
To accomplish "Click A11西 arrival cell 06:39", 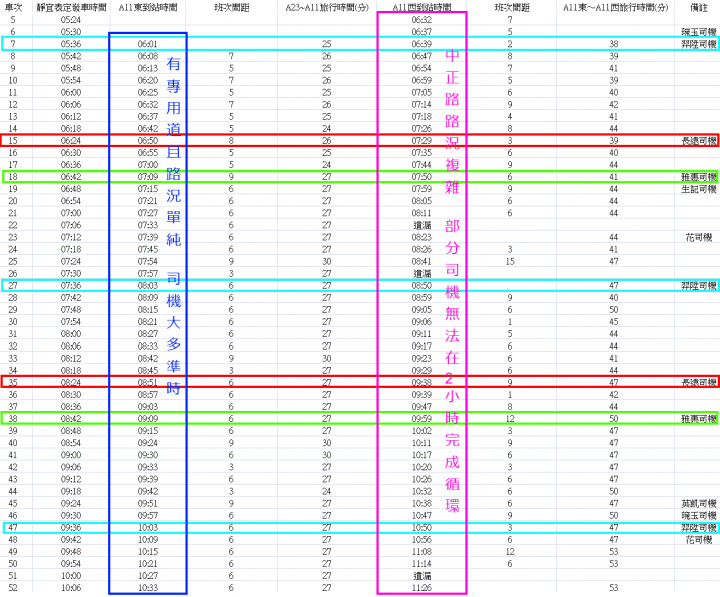I will [x=422, y=44].
